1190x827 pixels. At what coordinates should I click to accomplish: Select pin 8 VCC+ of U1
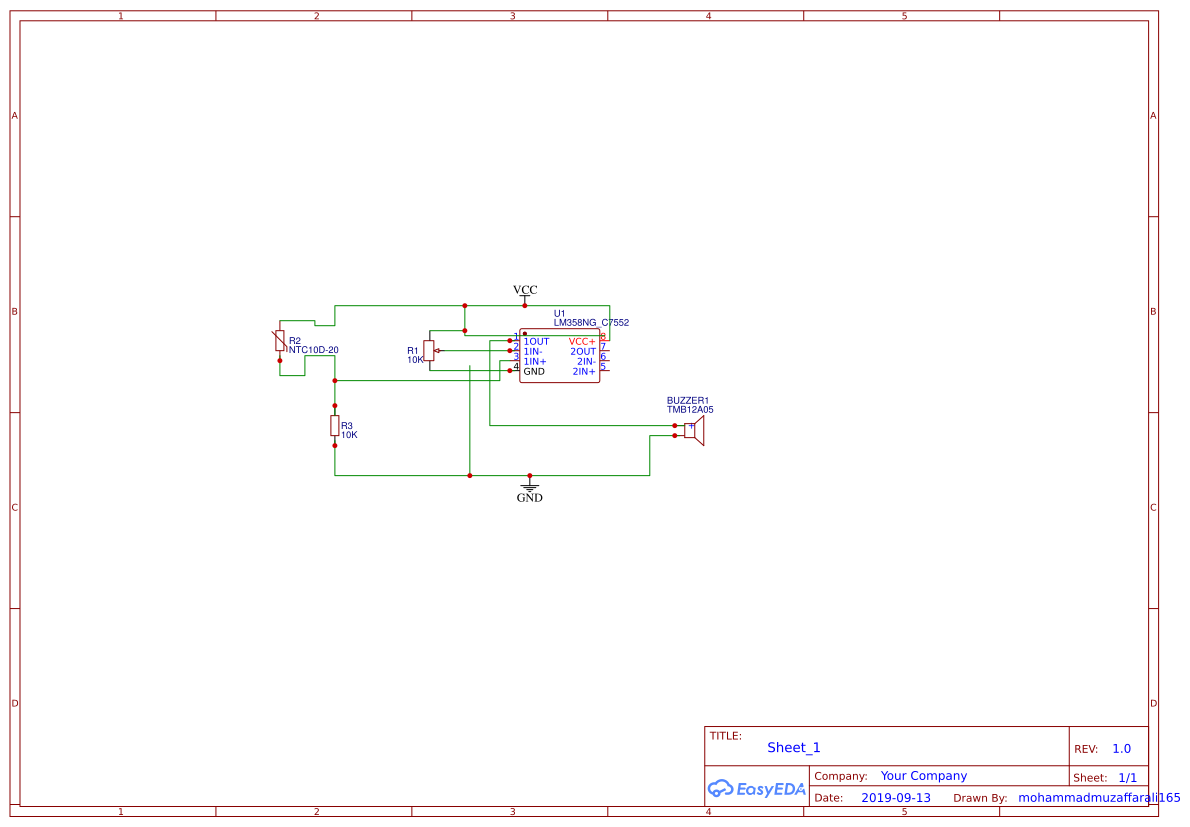click(603, 339)
